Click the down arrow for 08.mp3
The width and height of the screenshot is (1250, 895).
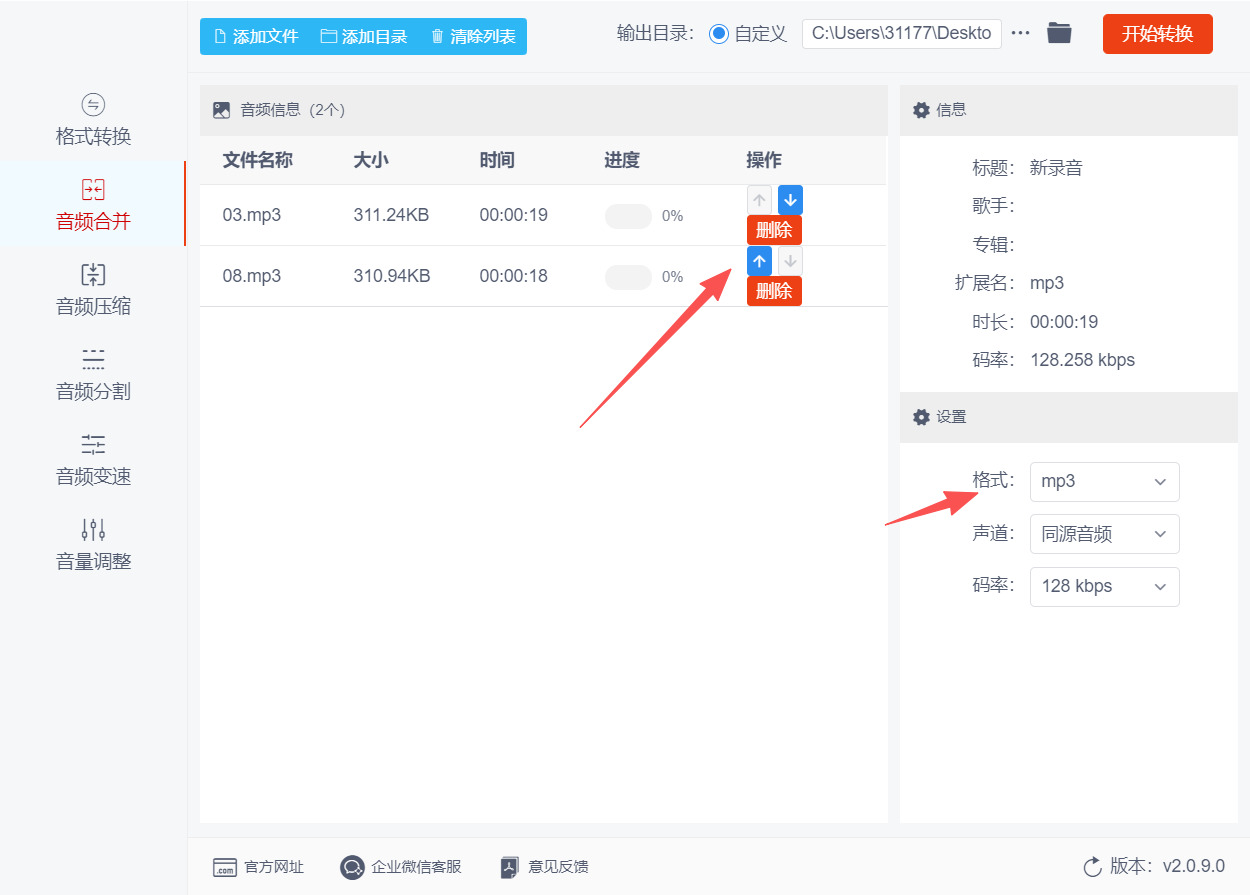(790, 261)
